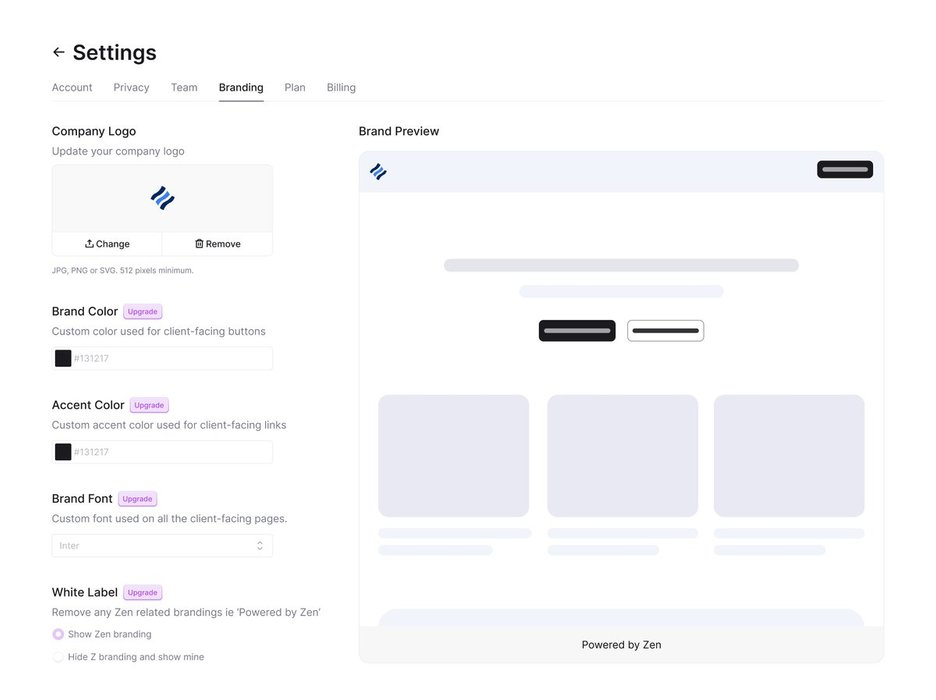Click the chevron arrows in font selector

tap(260, 546)
